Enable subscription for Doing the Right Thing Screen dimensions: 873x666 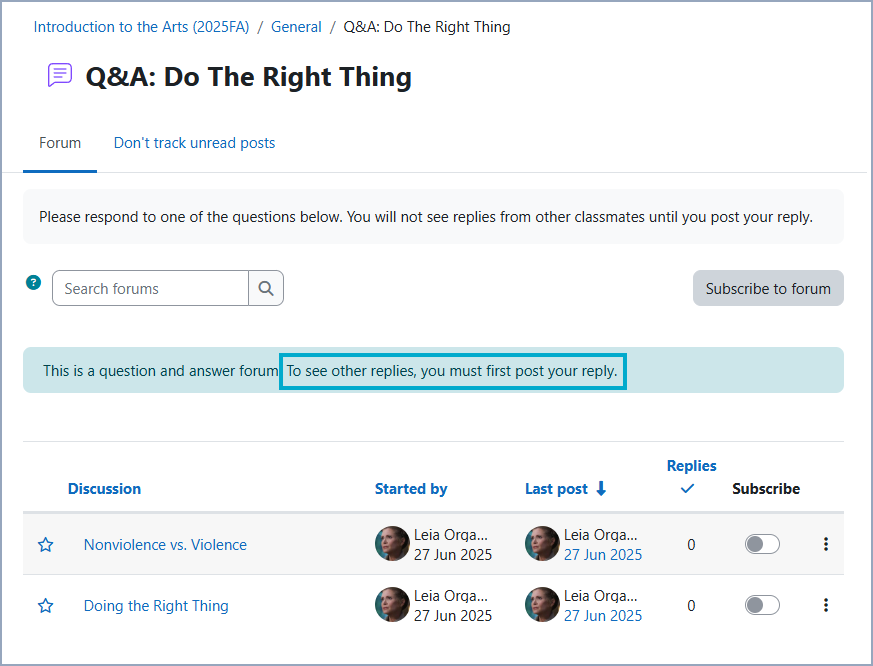[761, 604]
